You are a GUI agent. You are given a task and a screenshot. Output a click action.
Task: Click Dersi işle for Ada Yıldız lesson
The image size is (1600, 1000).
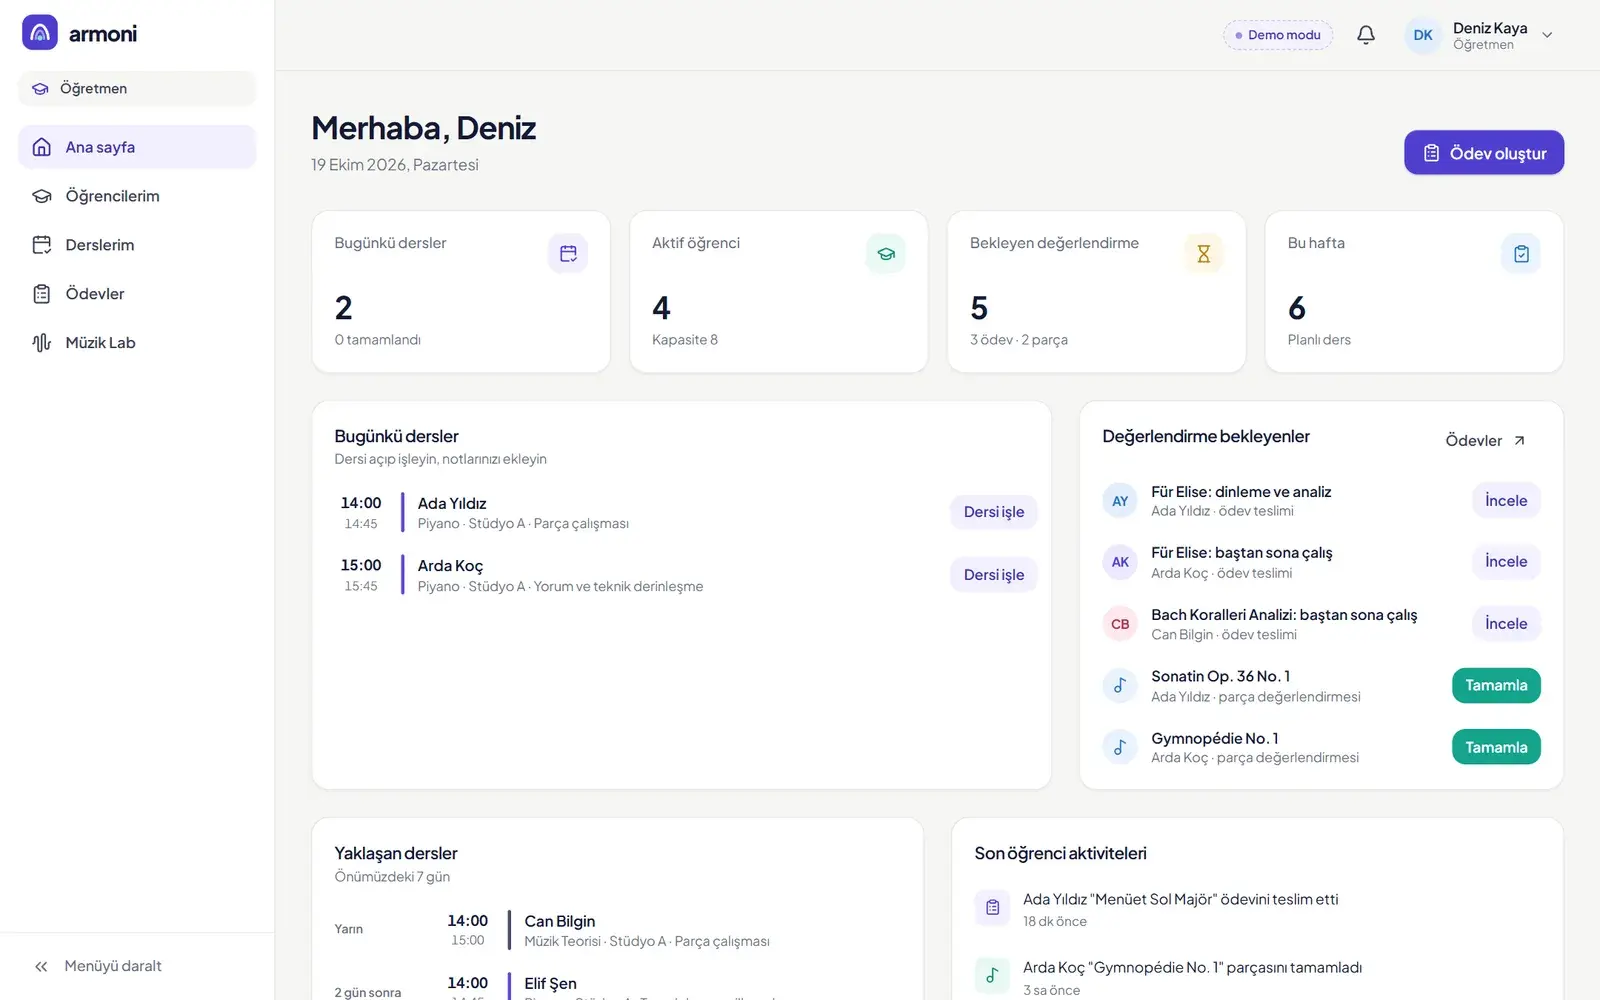pyautogui.click(x=993, y=512)
